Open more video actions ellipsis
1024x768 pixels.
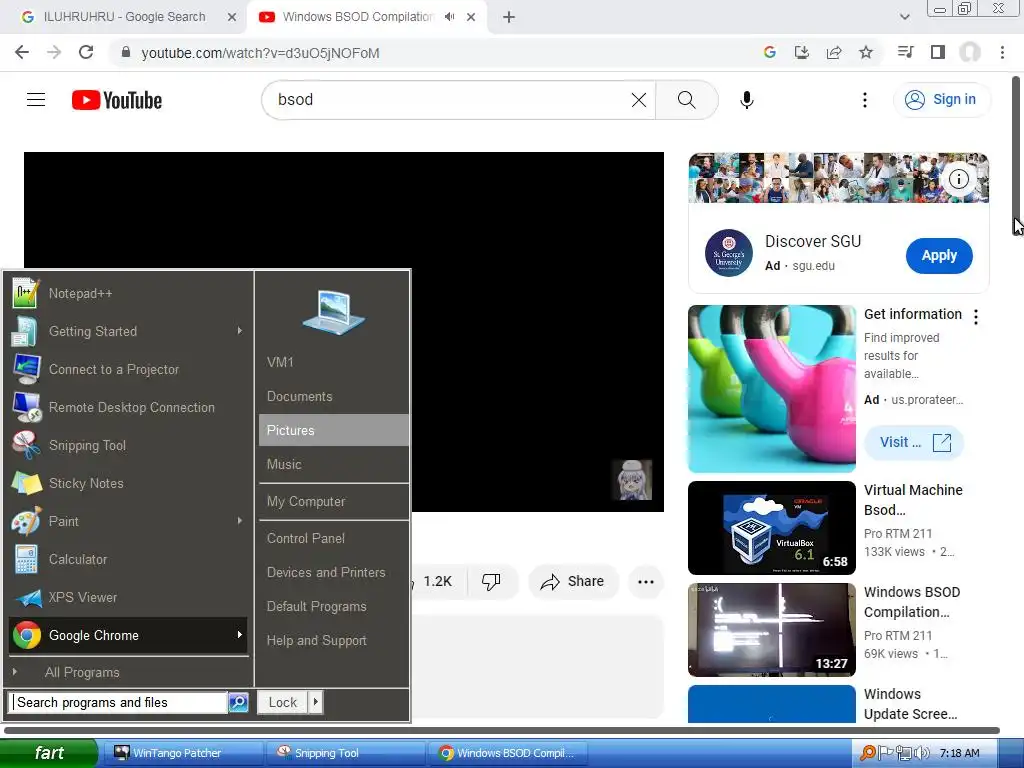click(646, 582)
